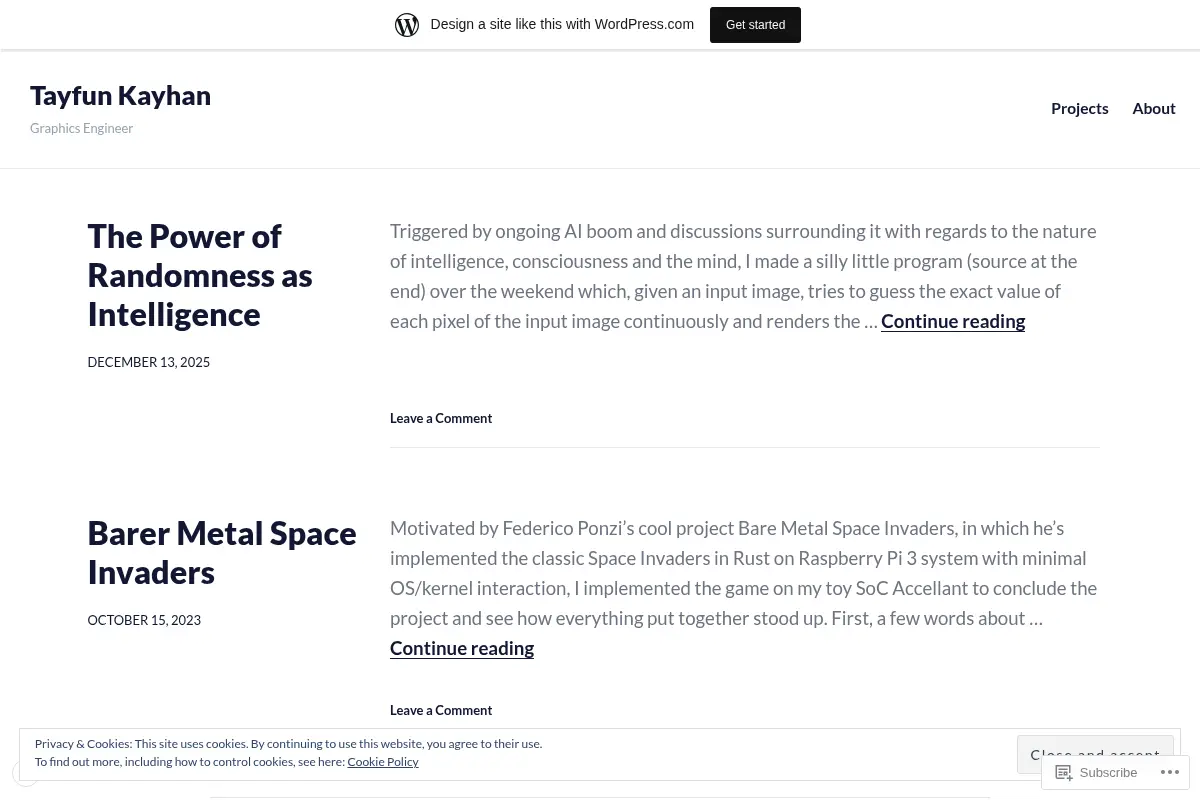1200x800 pixels.
Task: Click Continue reading for the Randomness post
Action: click(x=953, y=321)
